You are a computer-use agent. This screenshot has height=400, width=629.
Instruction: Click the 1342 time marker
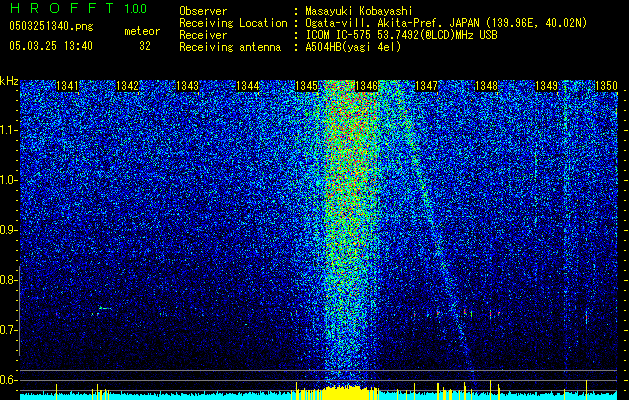point(127,86)
